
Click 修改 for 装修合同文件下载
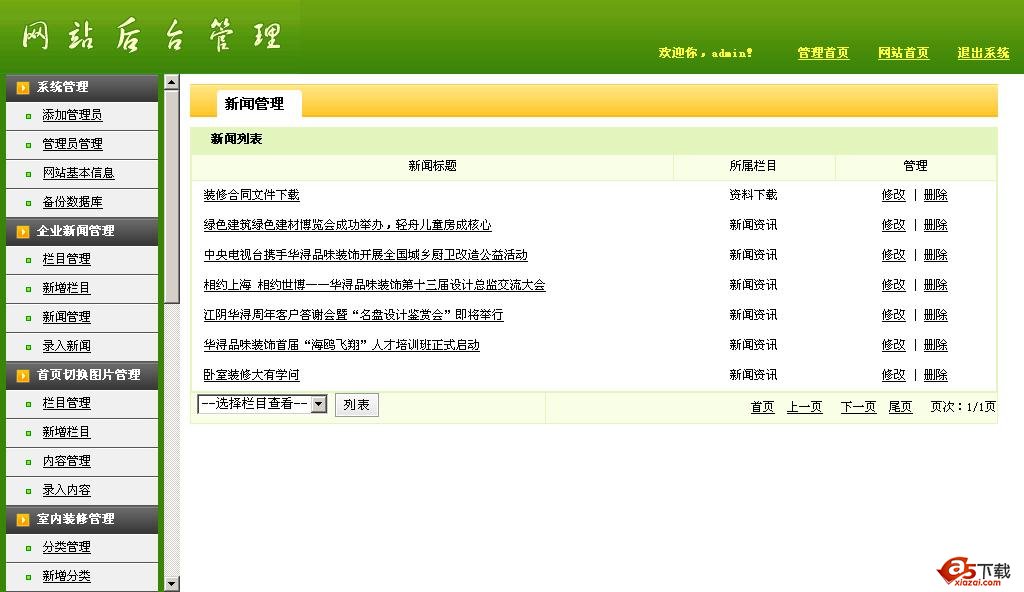893,195
